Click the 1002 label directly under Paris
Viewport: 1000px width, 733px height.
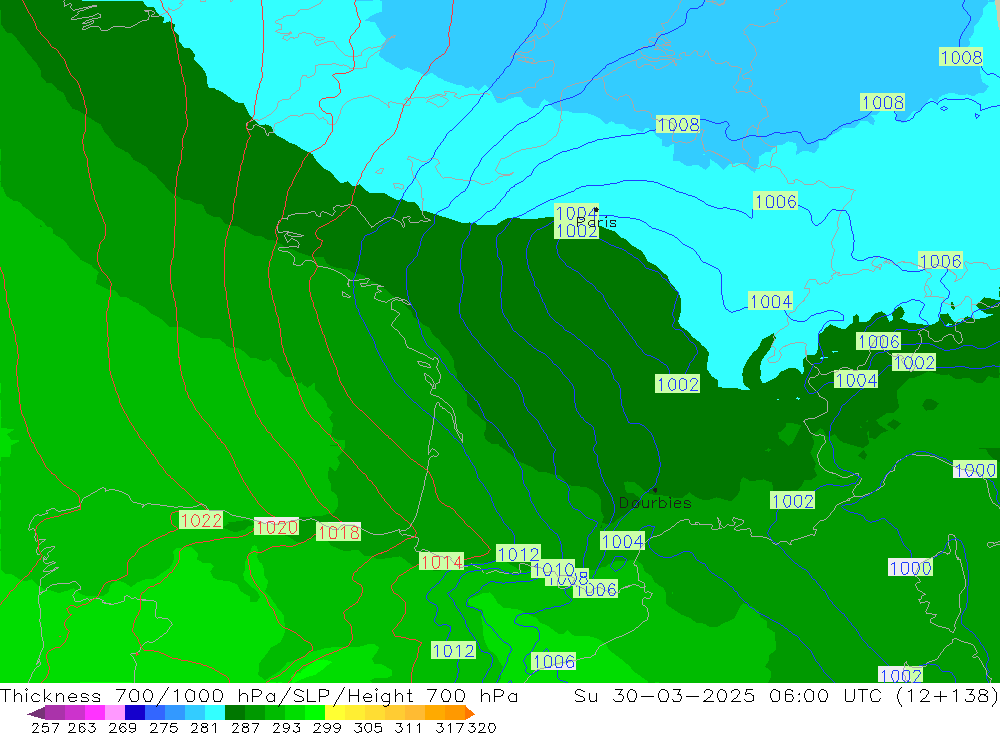coord(576,230)
